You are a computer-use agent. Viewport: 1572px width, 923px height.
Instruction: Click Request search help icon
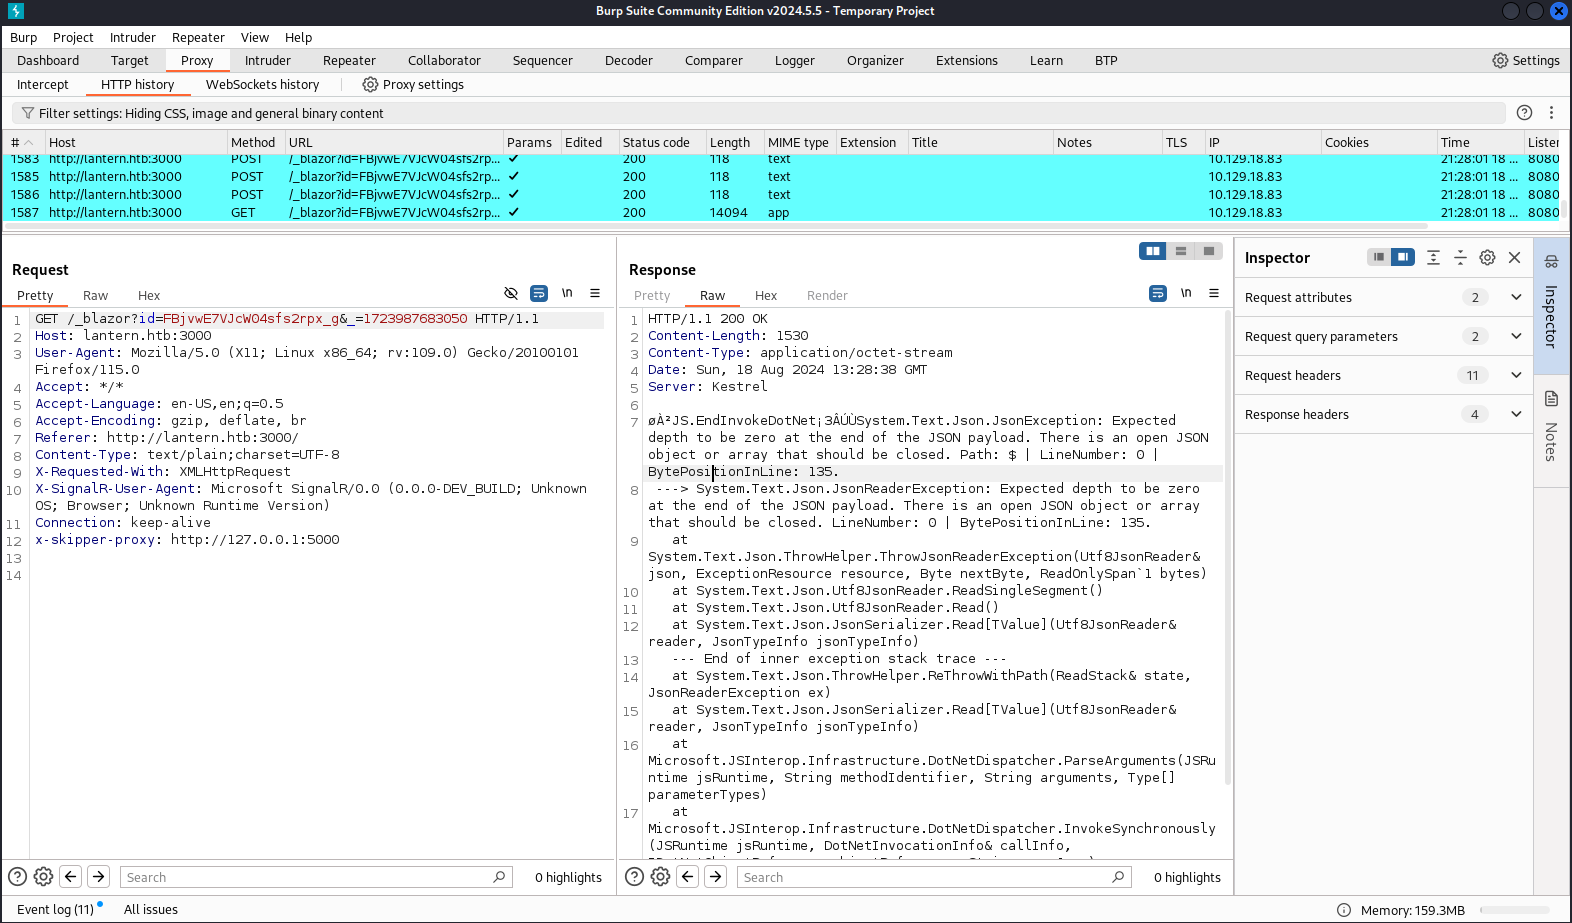pyautogui.click(x=17, y=876)
